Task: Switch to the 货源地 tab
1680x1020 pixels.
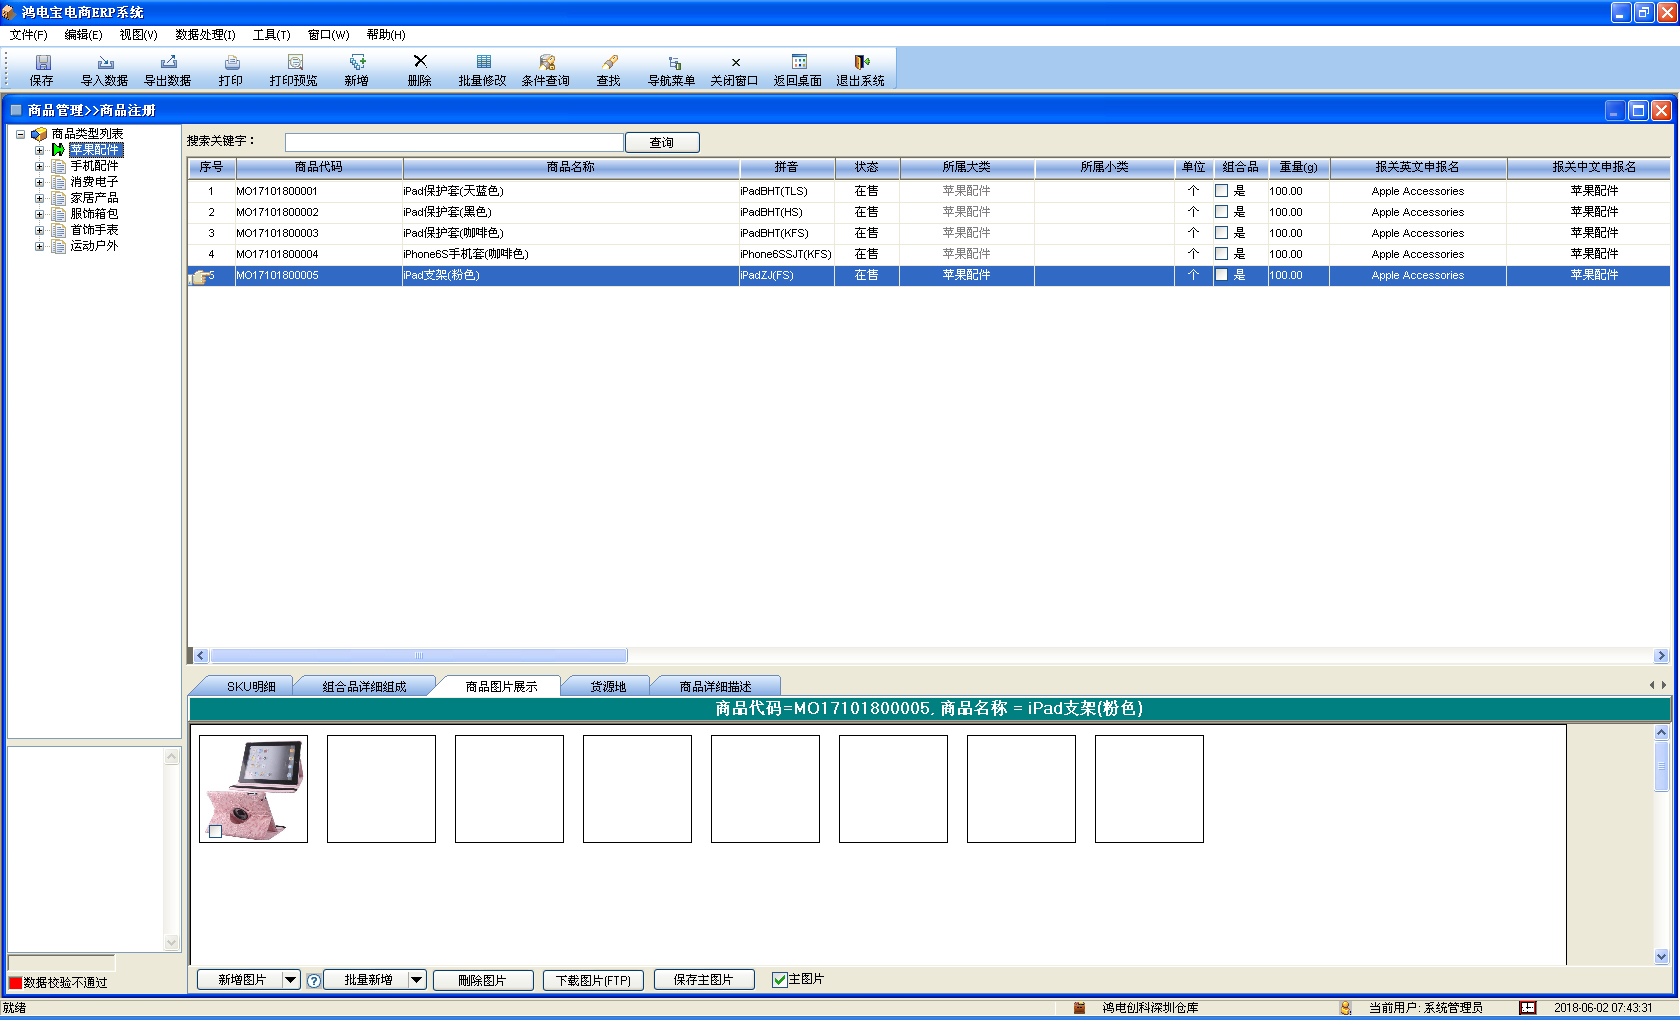Action: point(608,687)
